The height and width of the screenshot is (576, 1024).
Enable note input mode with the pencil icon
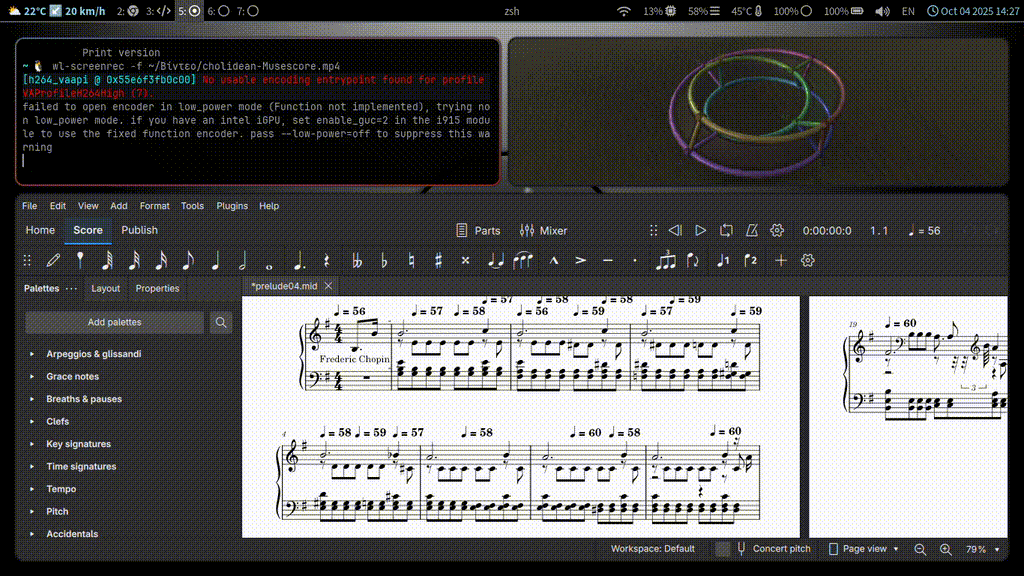click(53, 260)
